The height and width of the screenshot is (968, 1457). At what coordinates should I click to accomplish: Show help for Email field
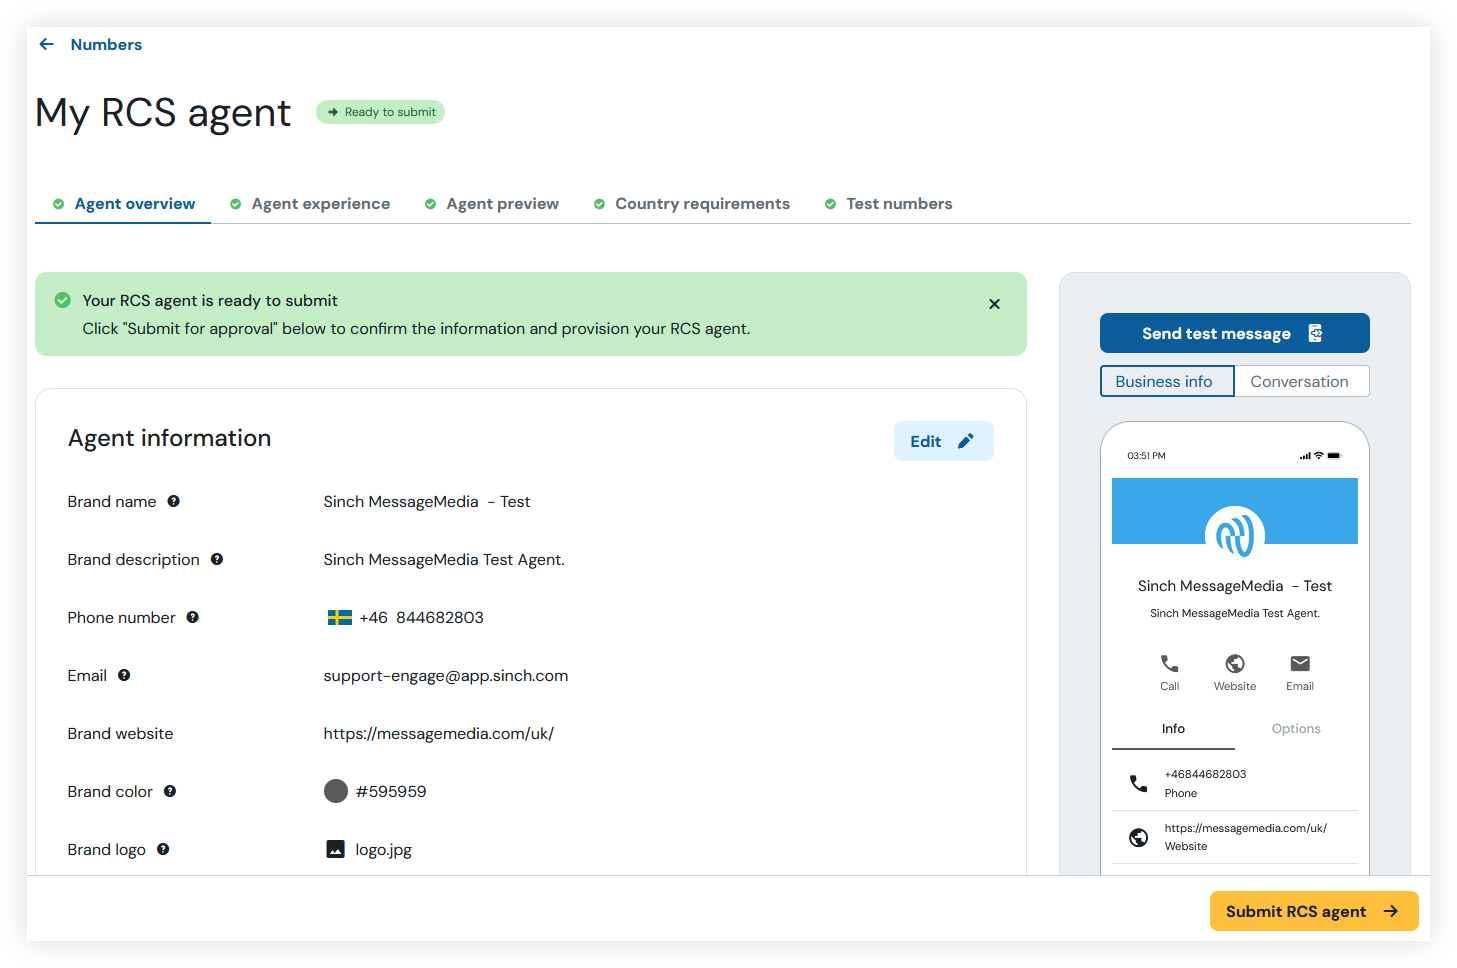(124, 675)
